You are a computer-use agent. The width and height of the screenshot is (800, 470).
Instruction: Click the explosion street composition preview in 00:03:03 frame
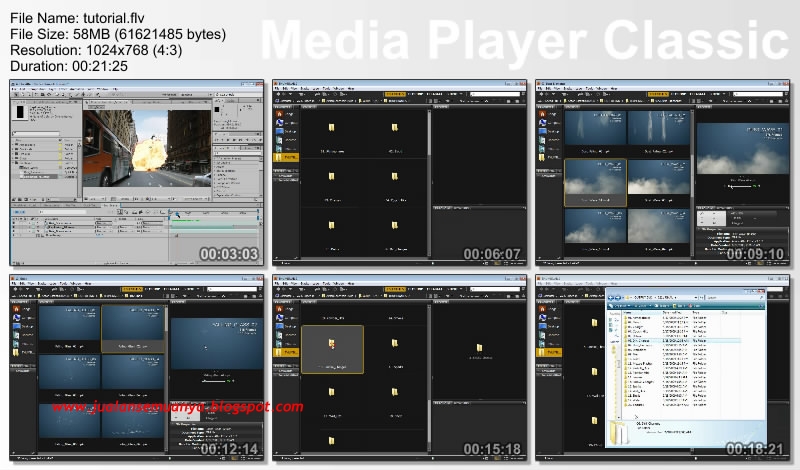[147, 148]
